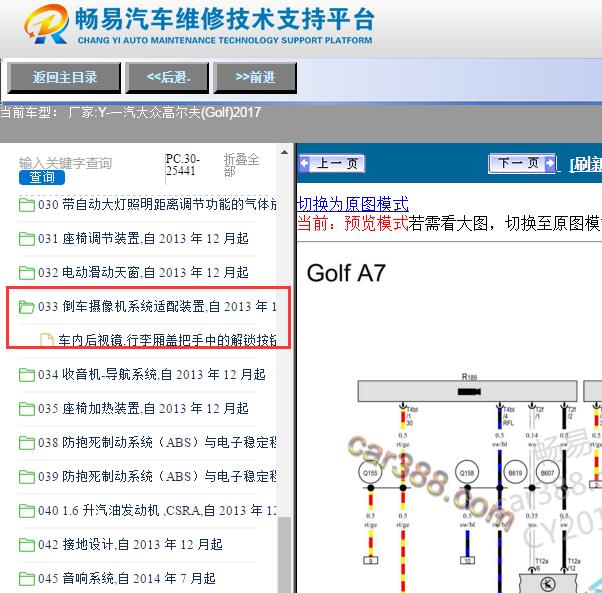
Task: Open the folder icon for item 040
Action: point(26,511)
